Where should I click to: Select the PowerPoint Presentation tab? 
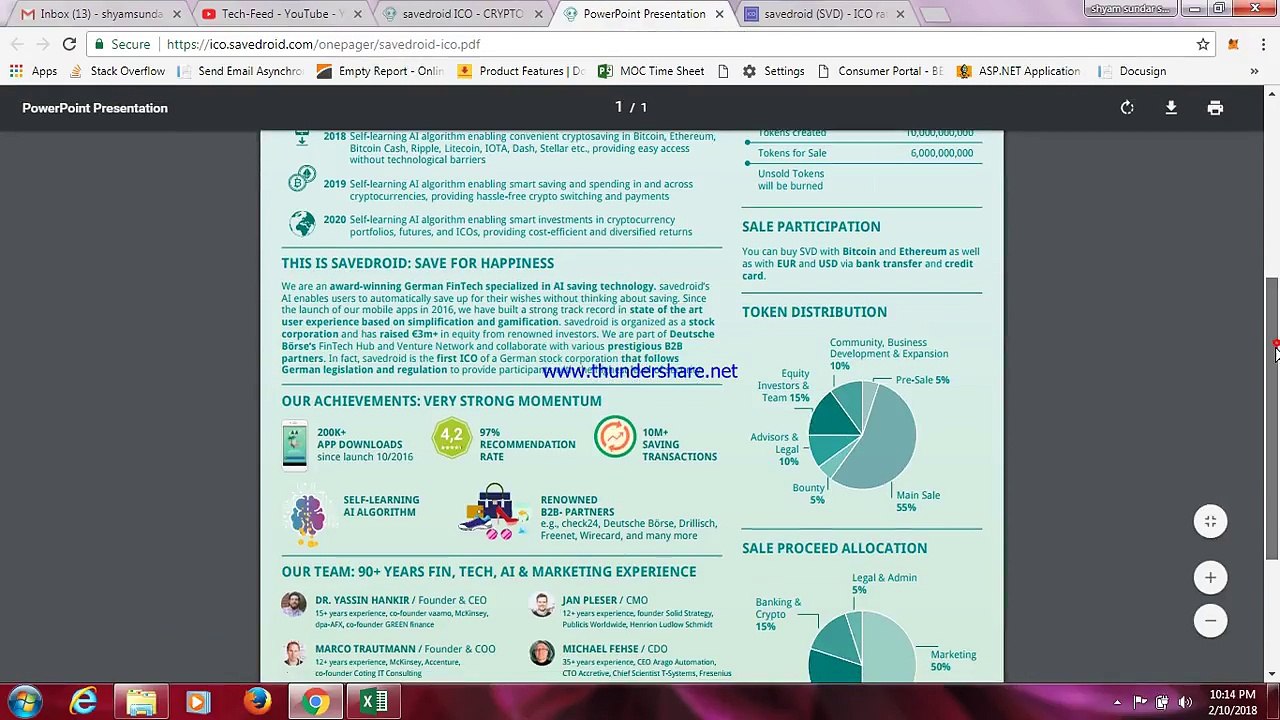click(645, 14)
